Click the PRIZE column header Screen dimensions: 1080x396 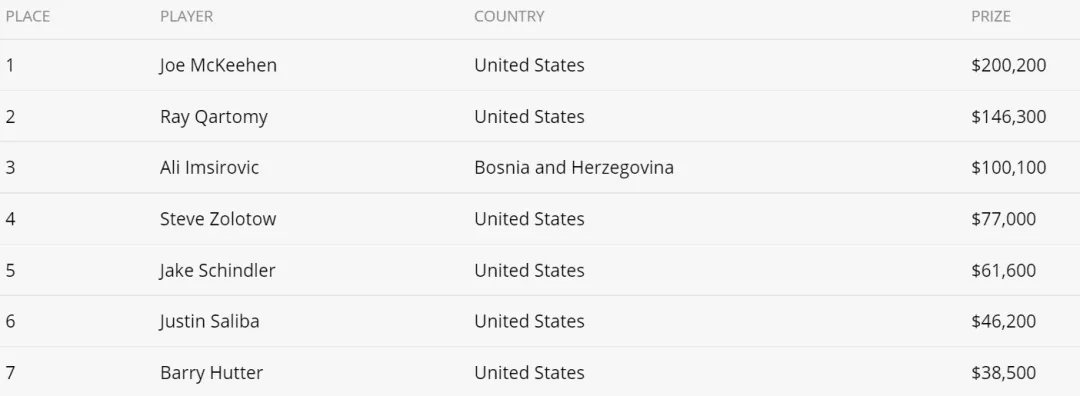click(990, 17)
